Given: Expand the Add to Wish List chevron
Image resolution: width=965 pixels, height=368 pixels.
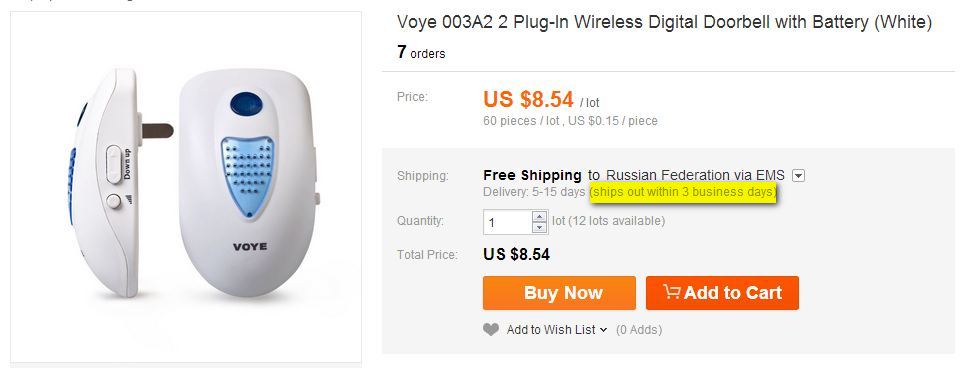Looking at the screenshot, I should point(603,330).
